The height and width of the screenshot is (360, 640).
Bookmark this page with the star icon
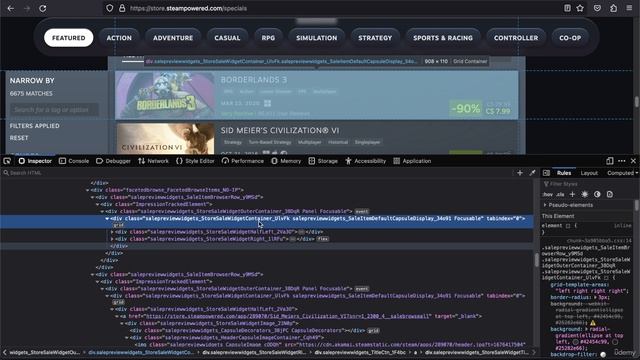click(x=580, y=8)
